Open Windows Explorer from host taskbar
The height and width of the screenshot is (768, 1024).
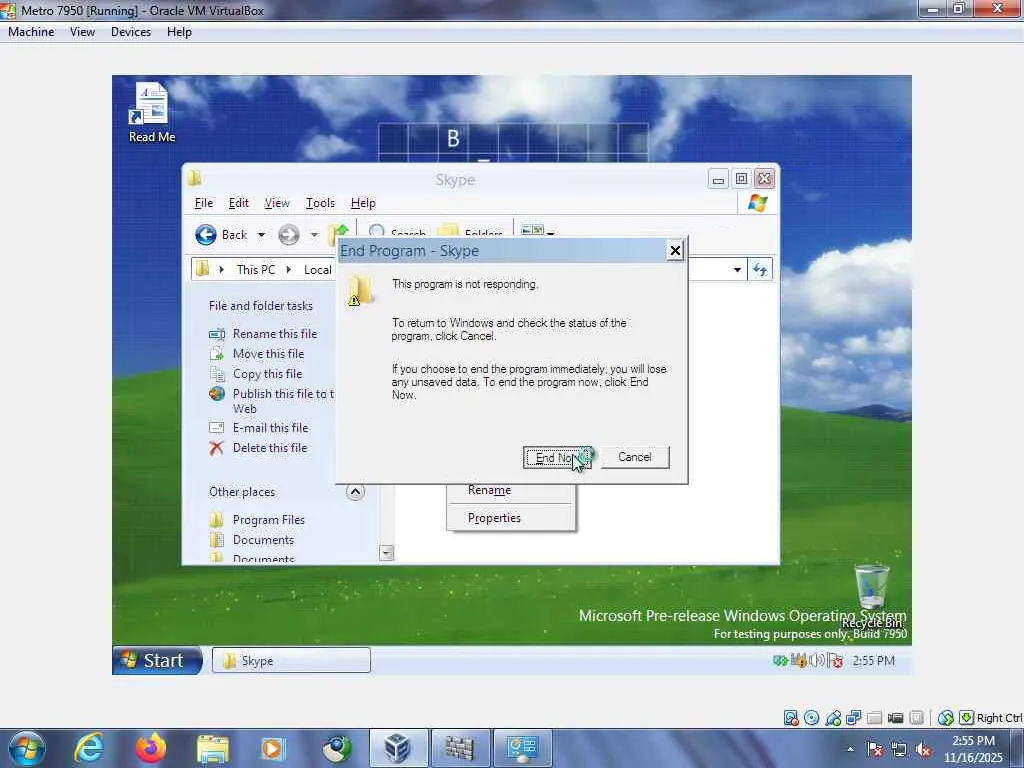click(213, 749)
